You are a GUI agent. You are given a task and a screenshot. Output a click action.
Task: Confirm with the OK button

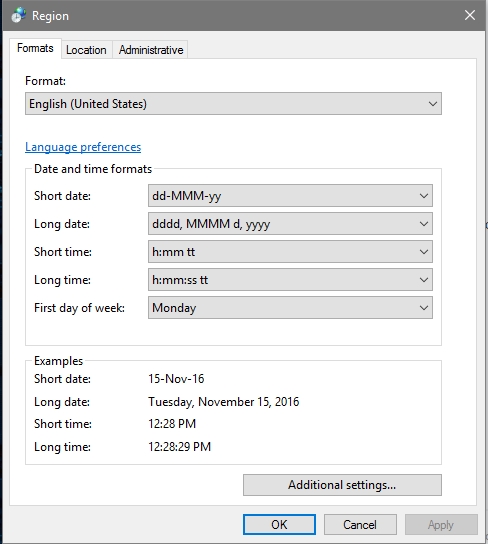[x=279, y=525]
